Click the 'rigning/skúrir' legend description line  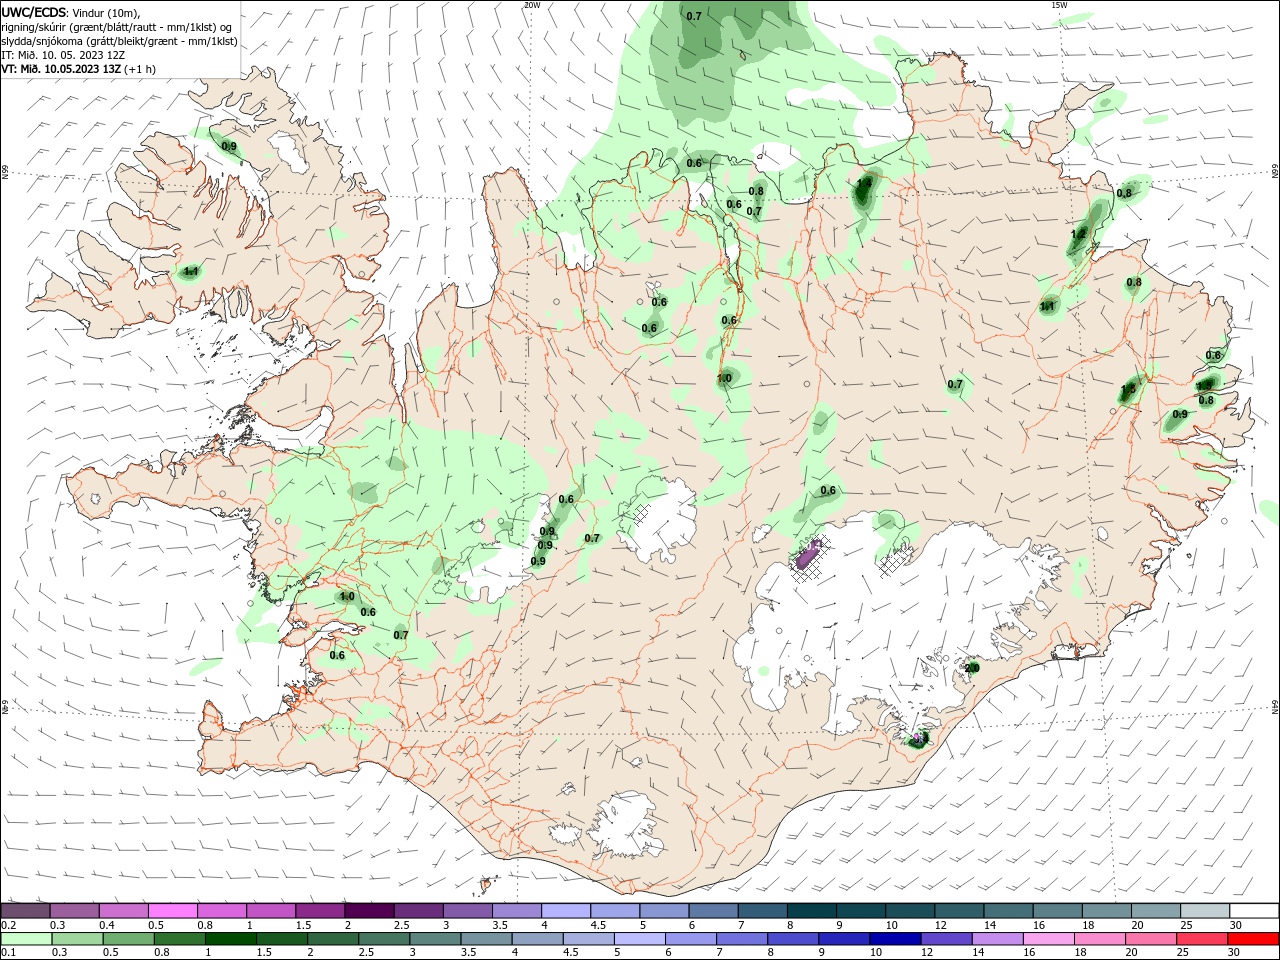pos(116,27)
